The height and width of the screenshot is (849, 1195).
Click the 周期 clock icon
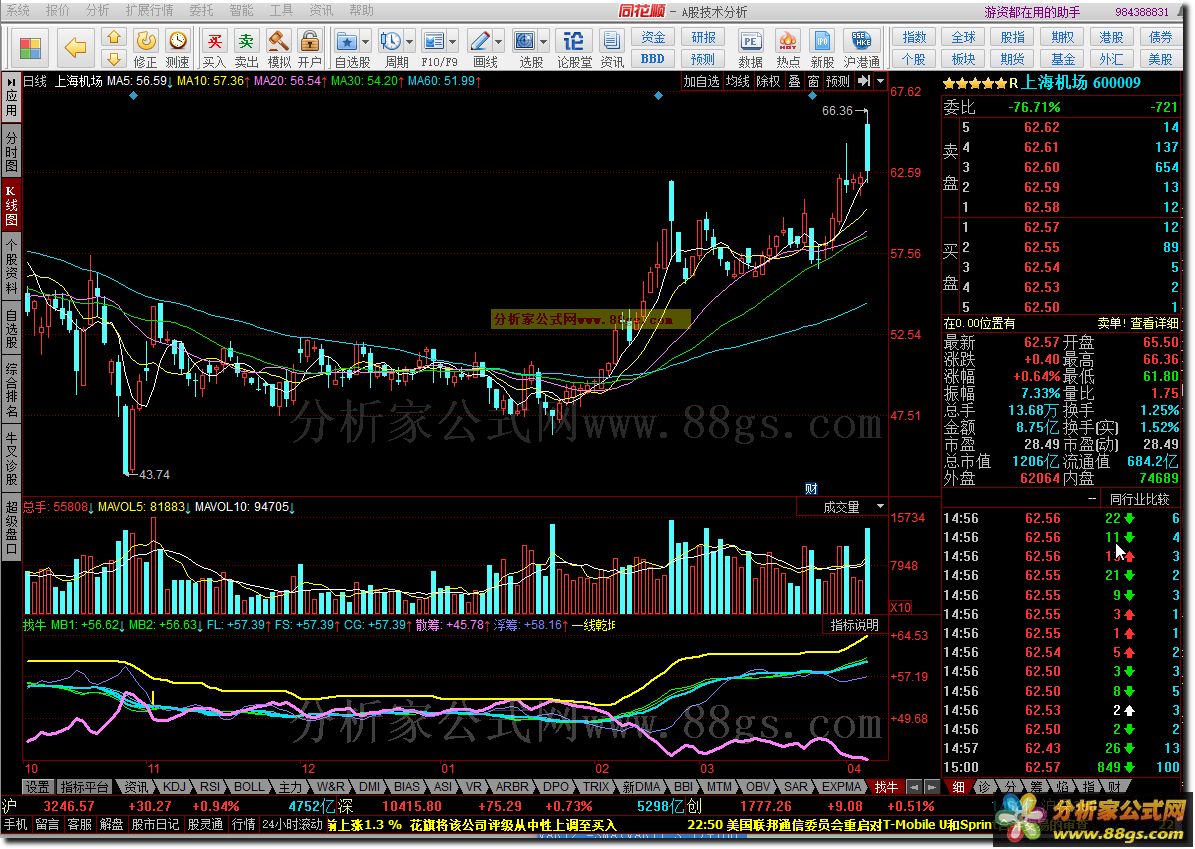(x=390, y=41)
